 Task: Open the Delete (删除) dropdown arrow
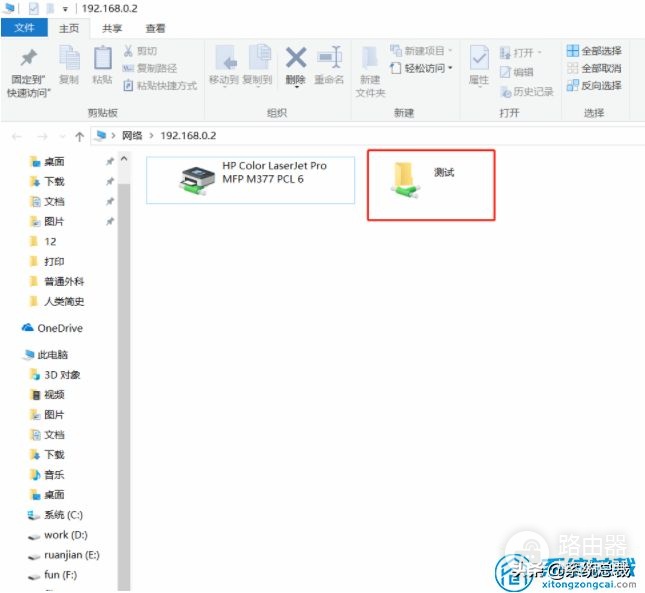296,87
